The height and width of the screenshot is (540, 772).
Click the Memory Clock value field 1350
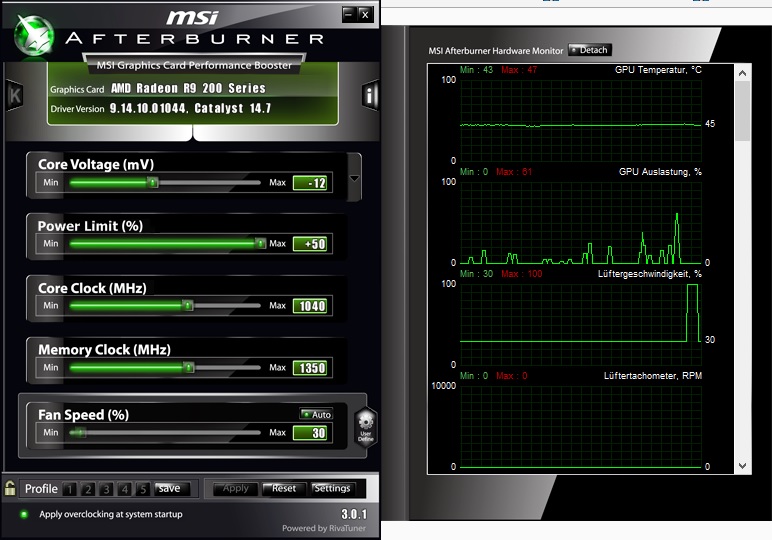click(310, 368)
